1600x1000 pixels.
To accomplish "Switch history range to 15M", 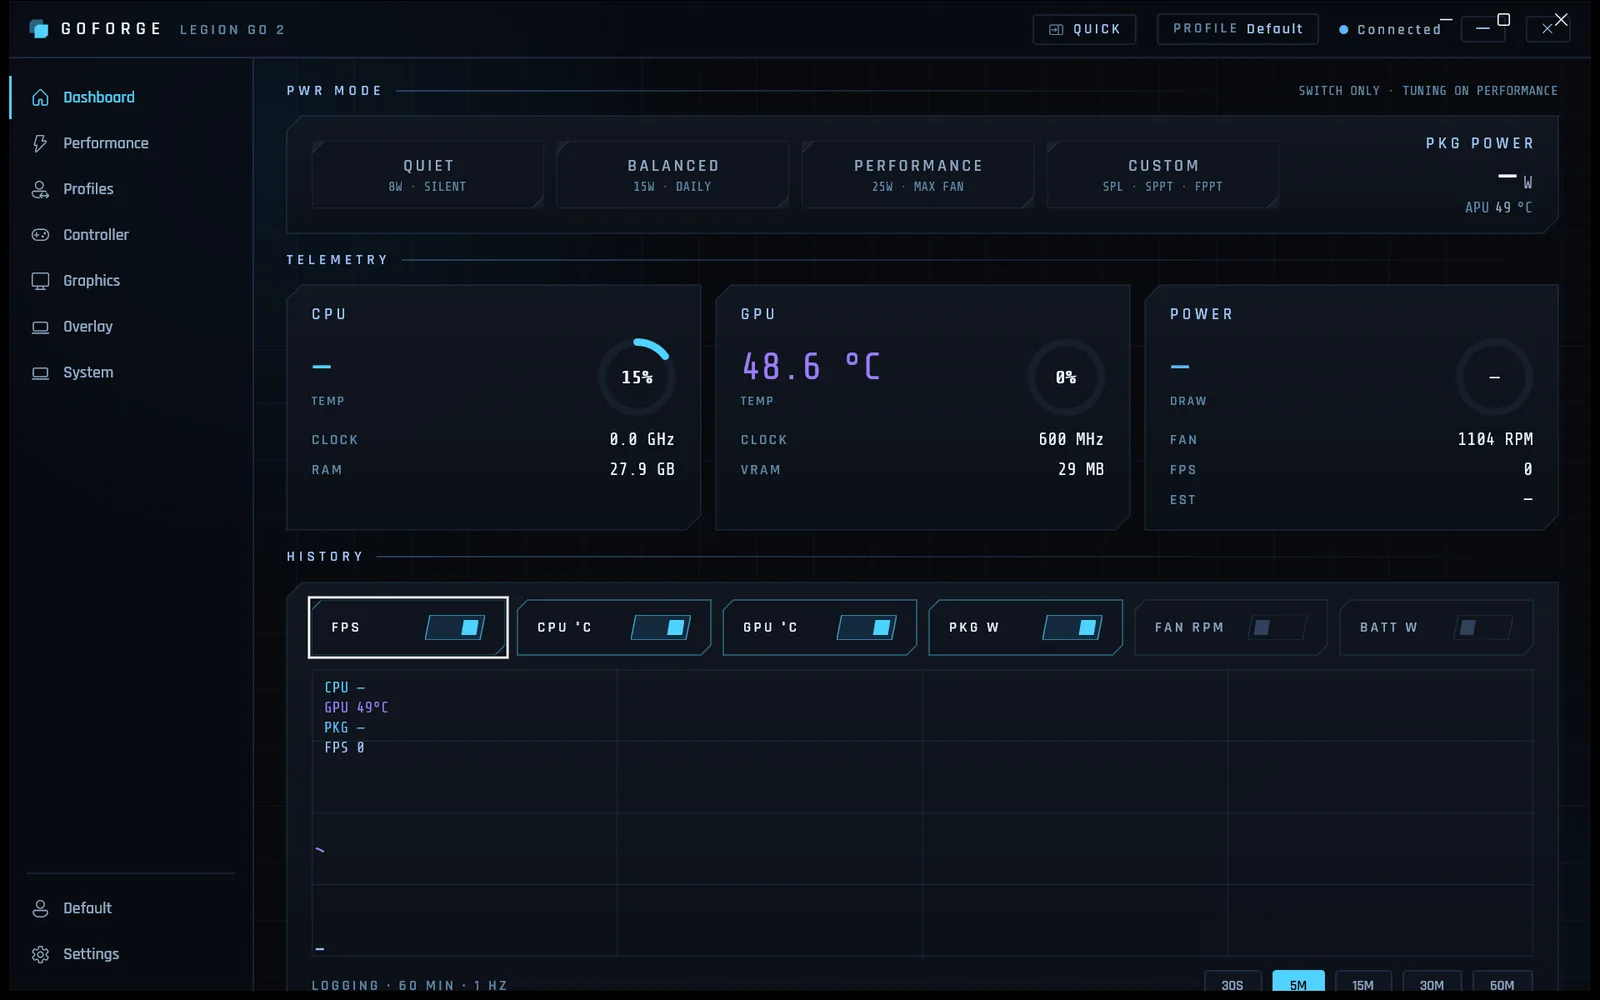I will point(1363,983).
